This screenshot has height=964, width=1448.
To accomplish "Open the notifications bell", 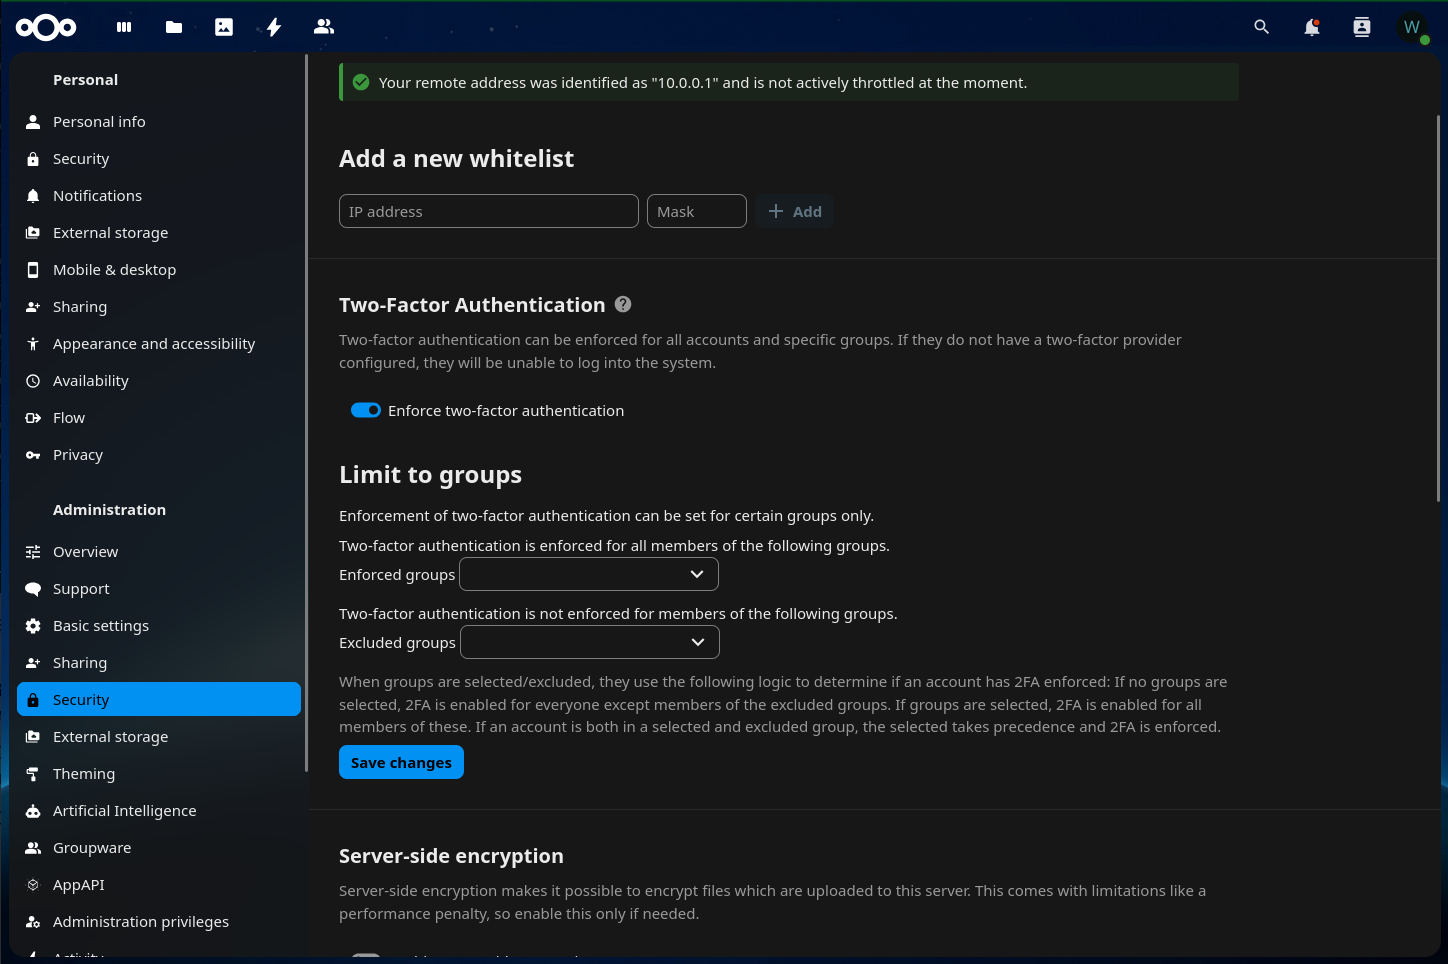I will point(1312,27).
